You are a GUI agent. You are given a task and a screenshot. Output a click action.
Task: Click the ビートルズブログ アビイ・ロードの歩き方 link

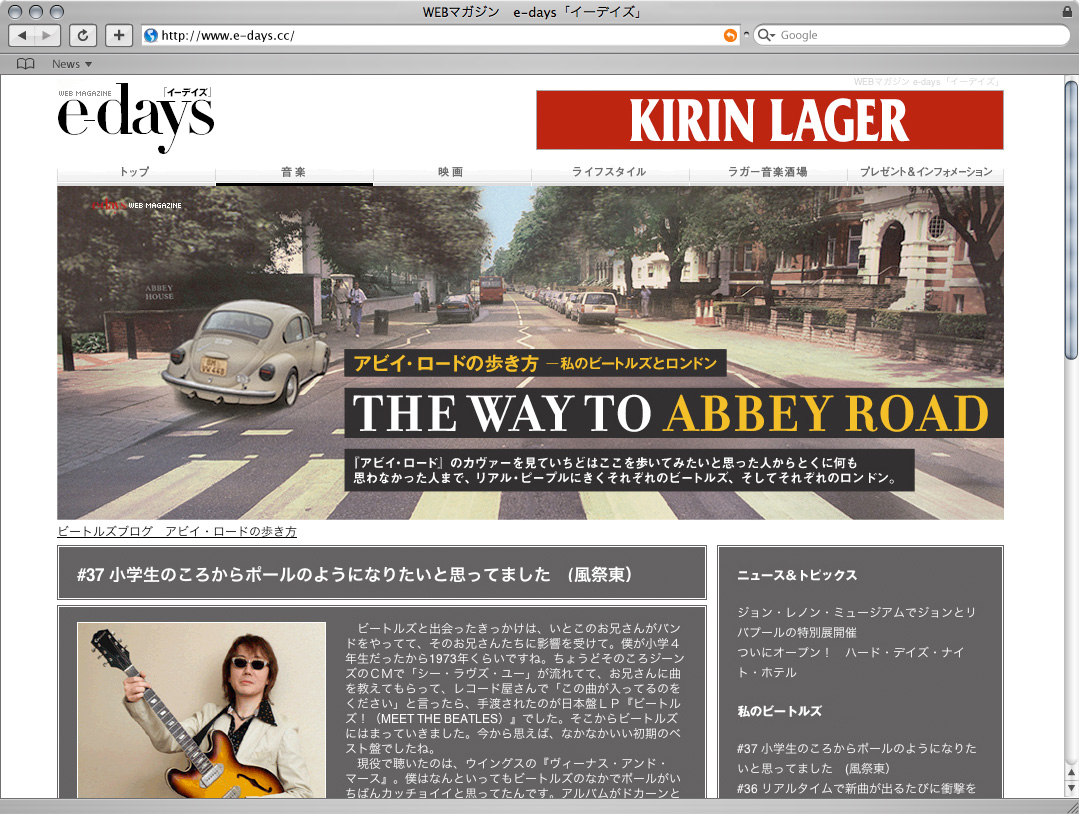coord(177,531)
